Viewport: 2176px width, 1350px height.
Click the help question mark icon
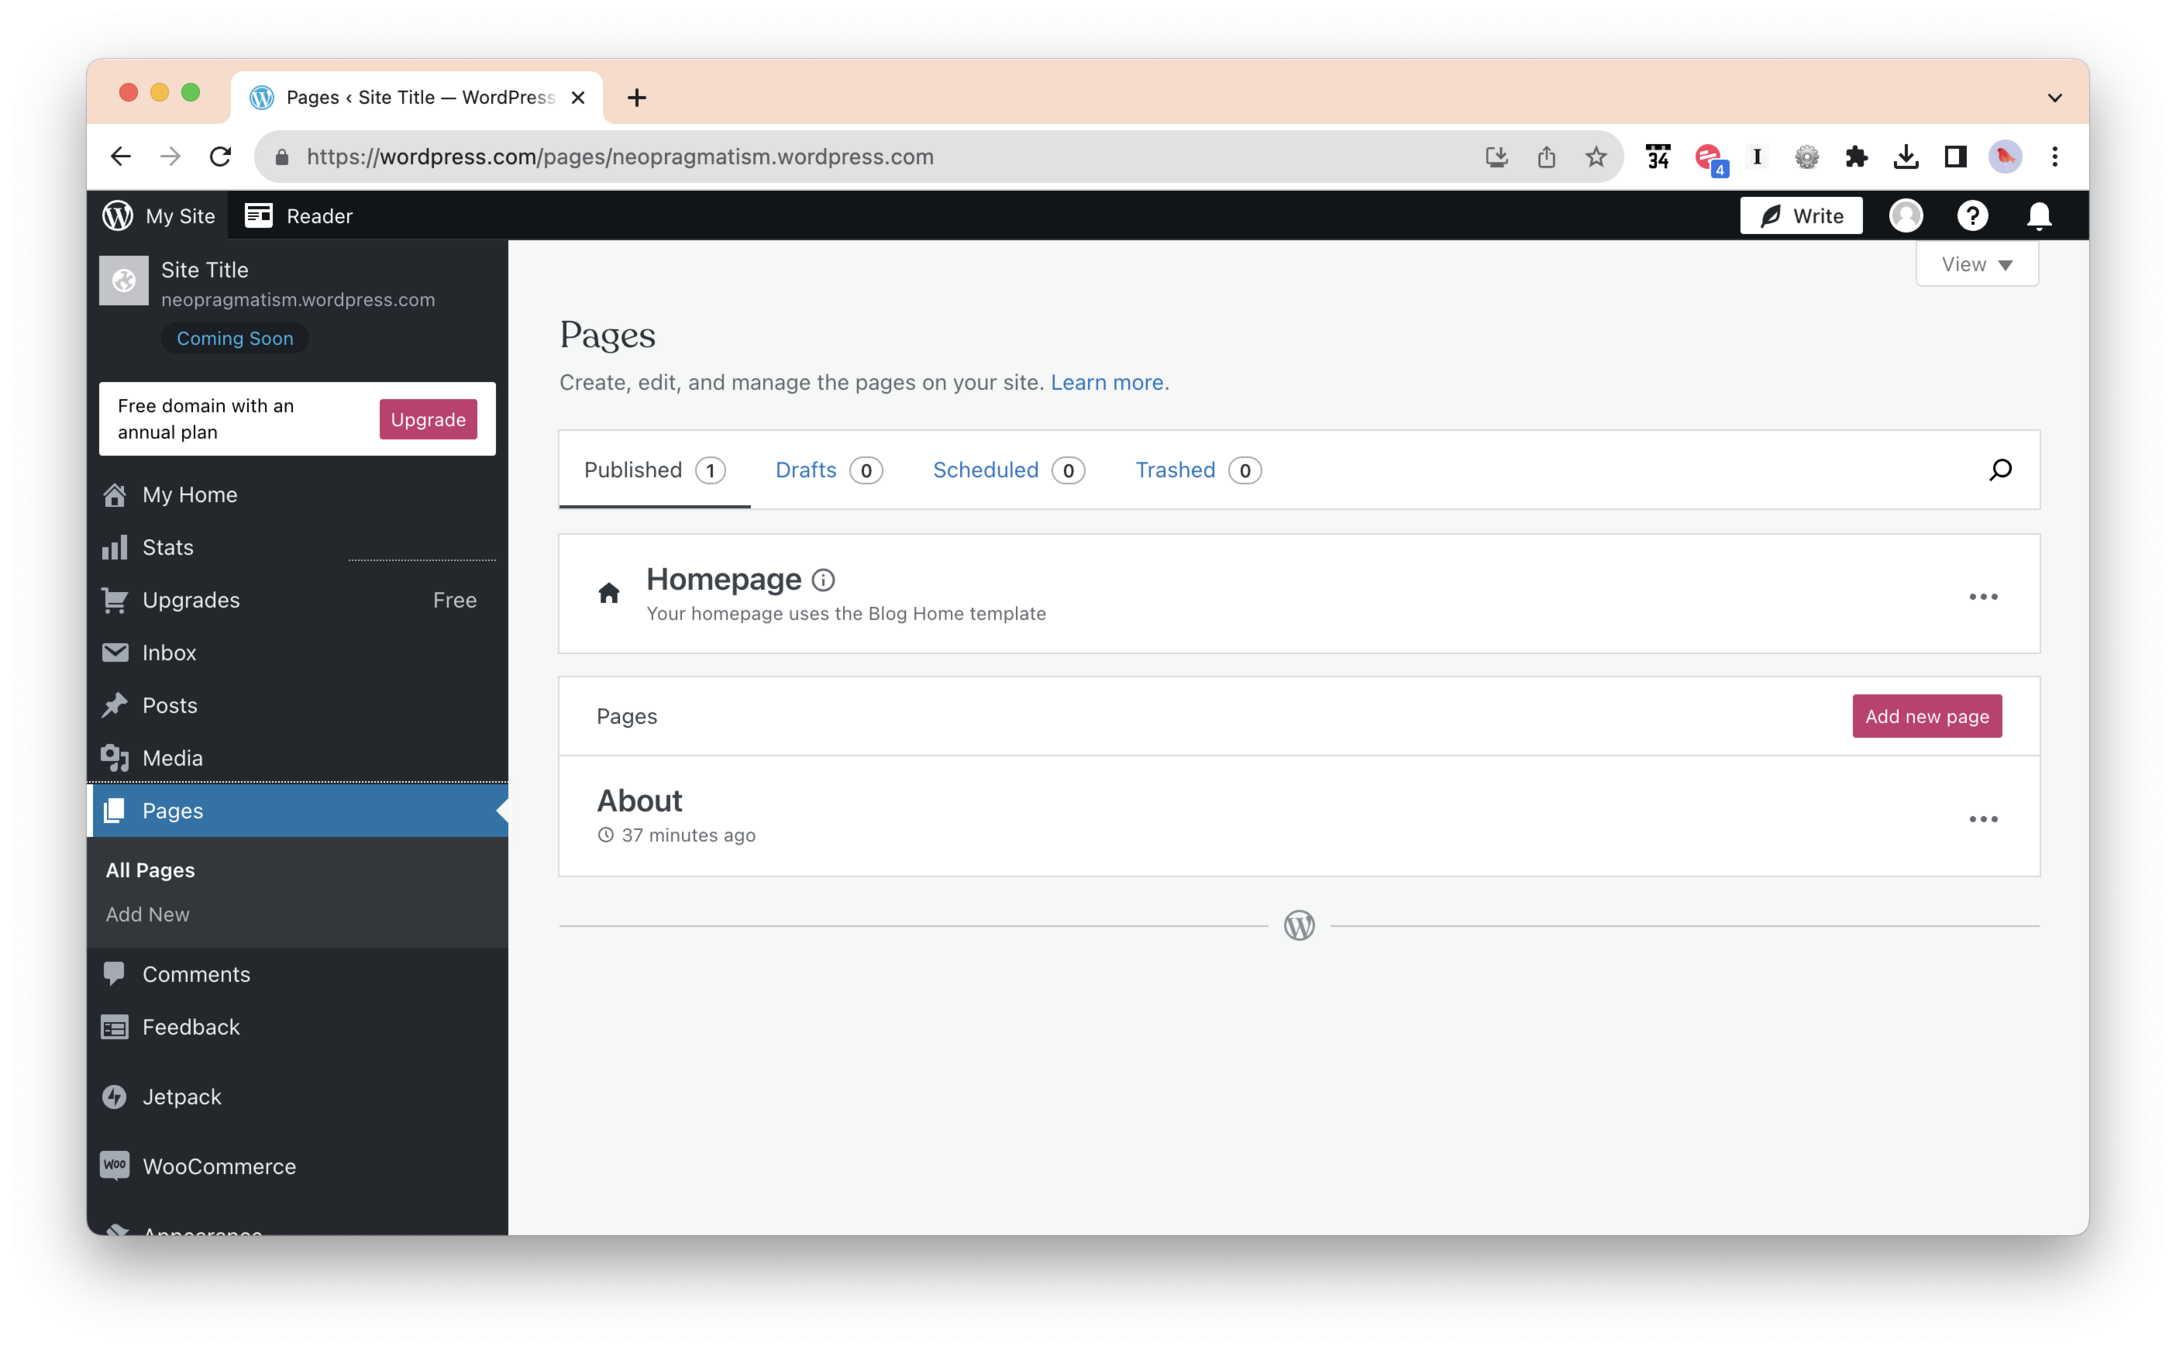coord(1972,216)
